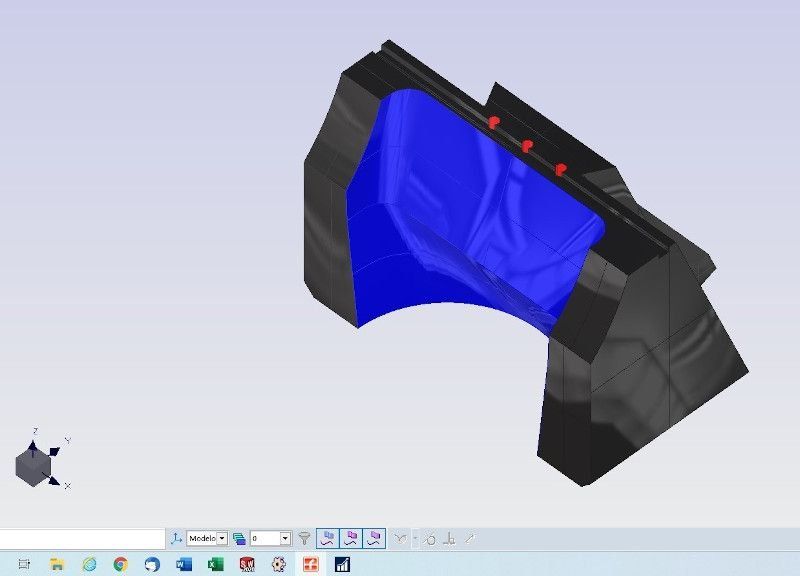Open the Modelo coordinate system dropdown
Screen dimensions: 800x576
click(x=222, y=538)
